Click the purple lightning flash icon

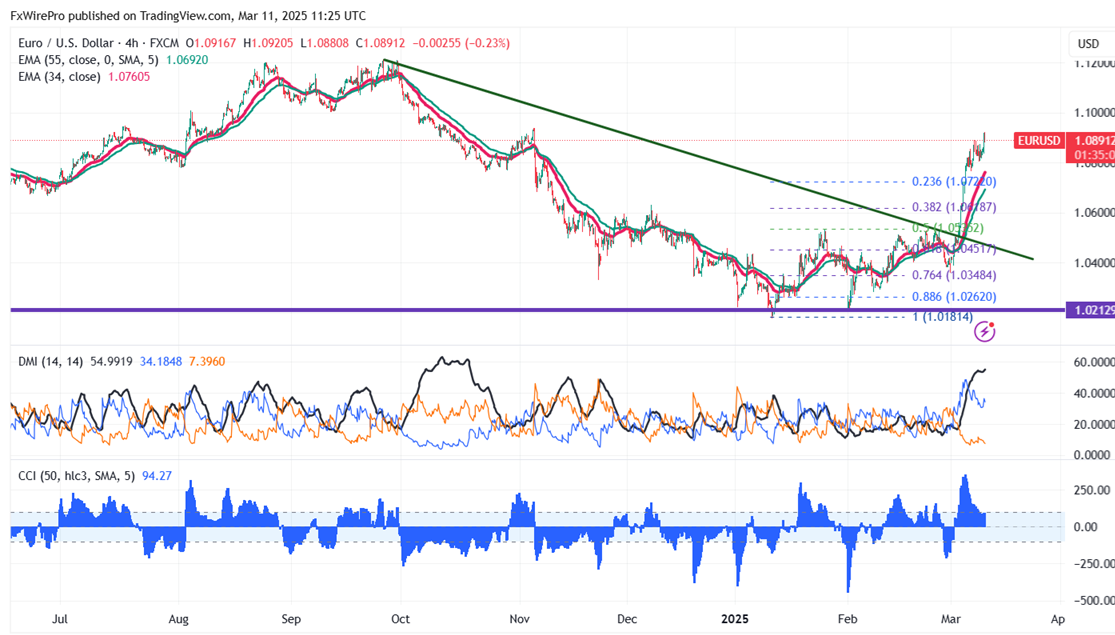984,331
